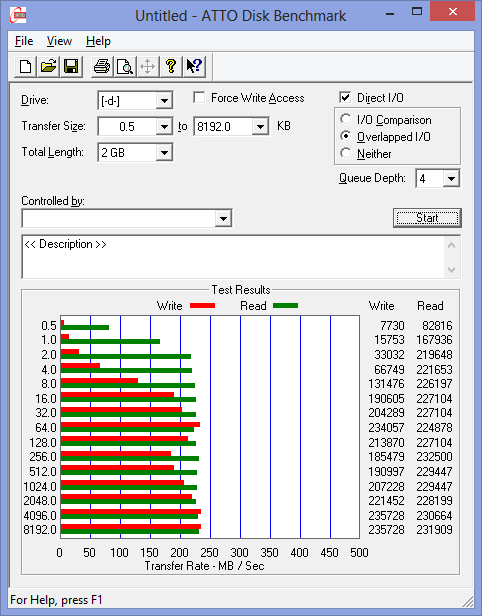Image resolution: width=482 pixels, height=616 pixels.
Task: Click the Write column header
Action: click(381, 306)
